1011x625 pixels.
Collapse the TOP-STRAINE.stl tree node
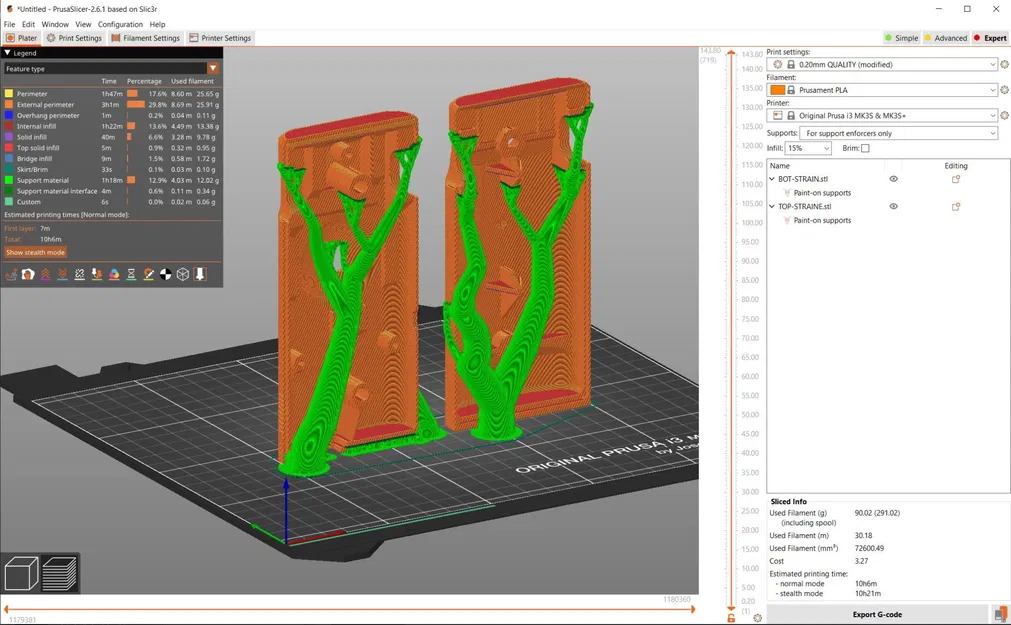[772, 206]
